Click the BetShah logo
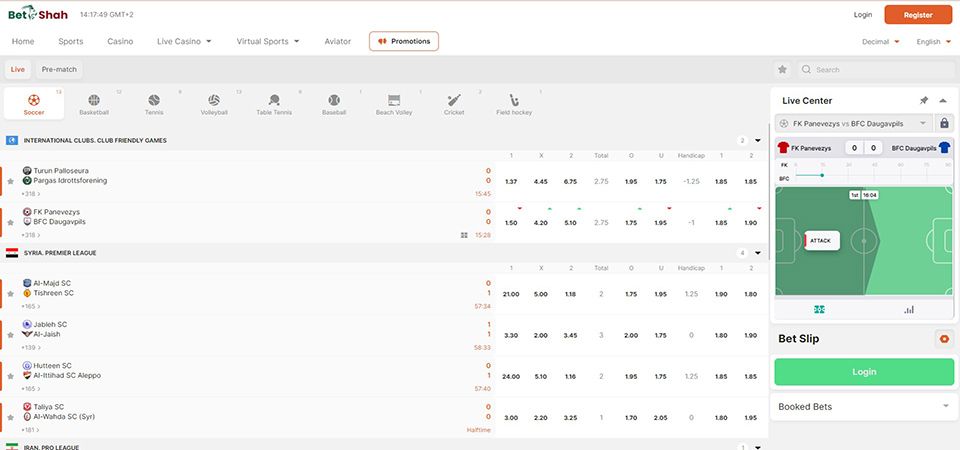960x450 pixels. pyautogui.click(x=38, y=14)
